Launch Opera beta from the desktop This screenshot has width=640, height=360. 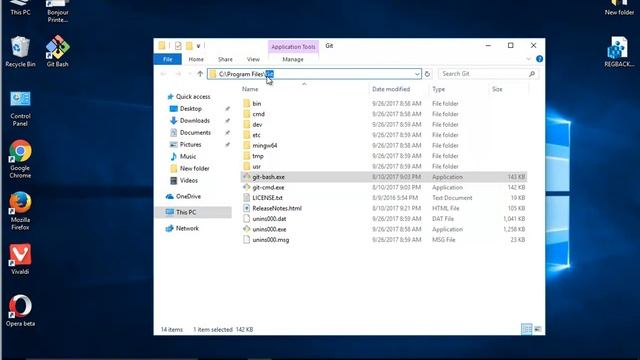pos(20,311)
